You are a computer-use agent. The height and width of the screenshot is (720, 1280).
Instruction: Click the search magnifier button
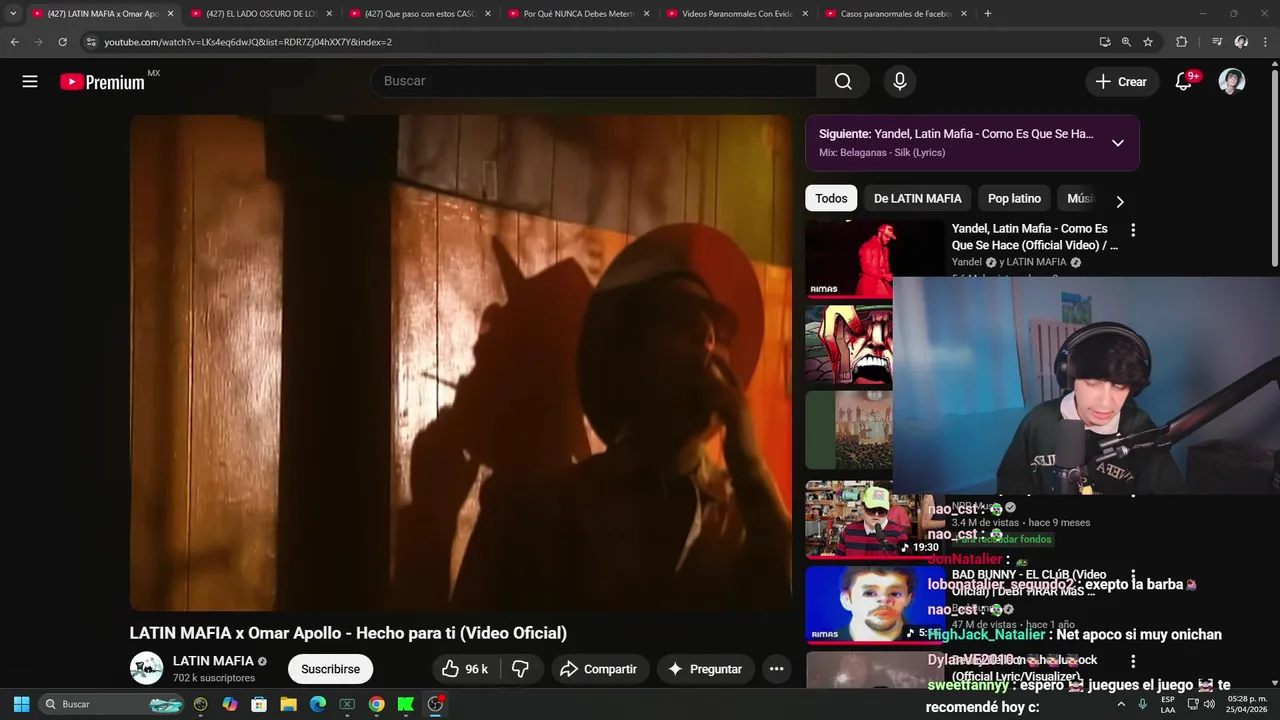pyautogui.click(x=843, y=81)
